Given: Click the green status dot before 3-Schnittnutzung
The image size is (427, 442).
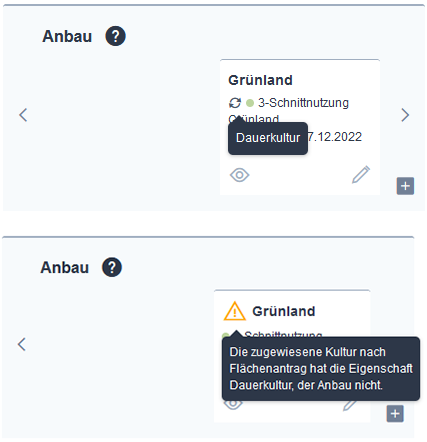Looking at the screenshot, I should [250, 103].
